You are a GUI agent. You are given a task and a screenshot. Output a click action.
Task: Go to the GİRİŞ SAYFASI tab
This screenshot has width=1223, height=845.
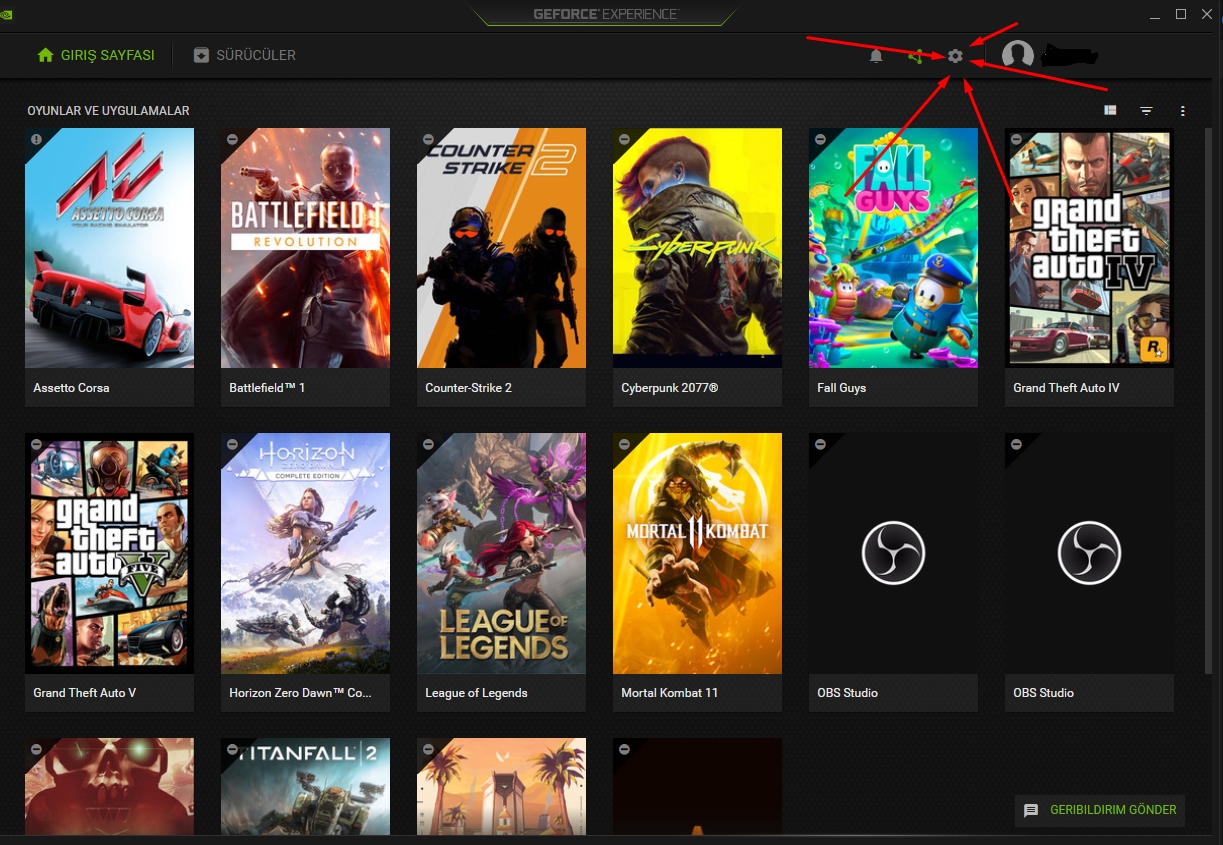[96, 55]
